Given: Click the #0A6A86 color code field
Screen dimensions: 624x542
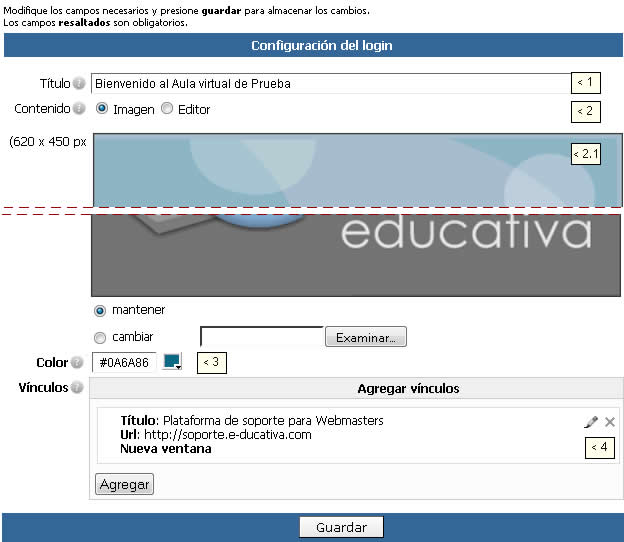Looking at the screenshot, I should click(x=124, y=363).
